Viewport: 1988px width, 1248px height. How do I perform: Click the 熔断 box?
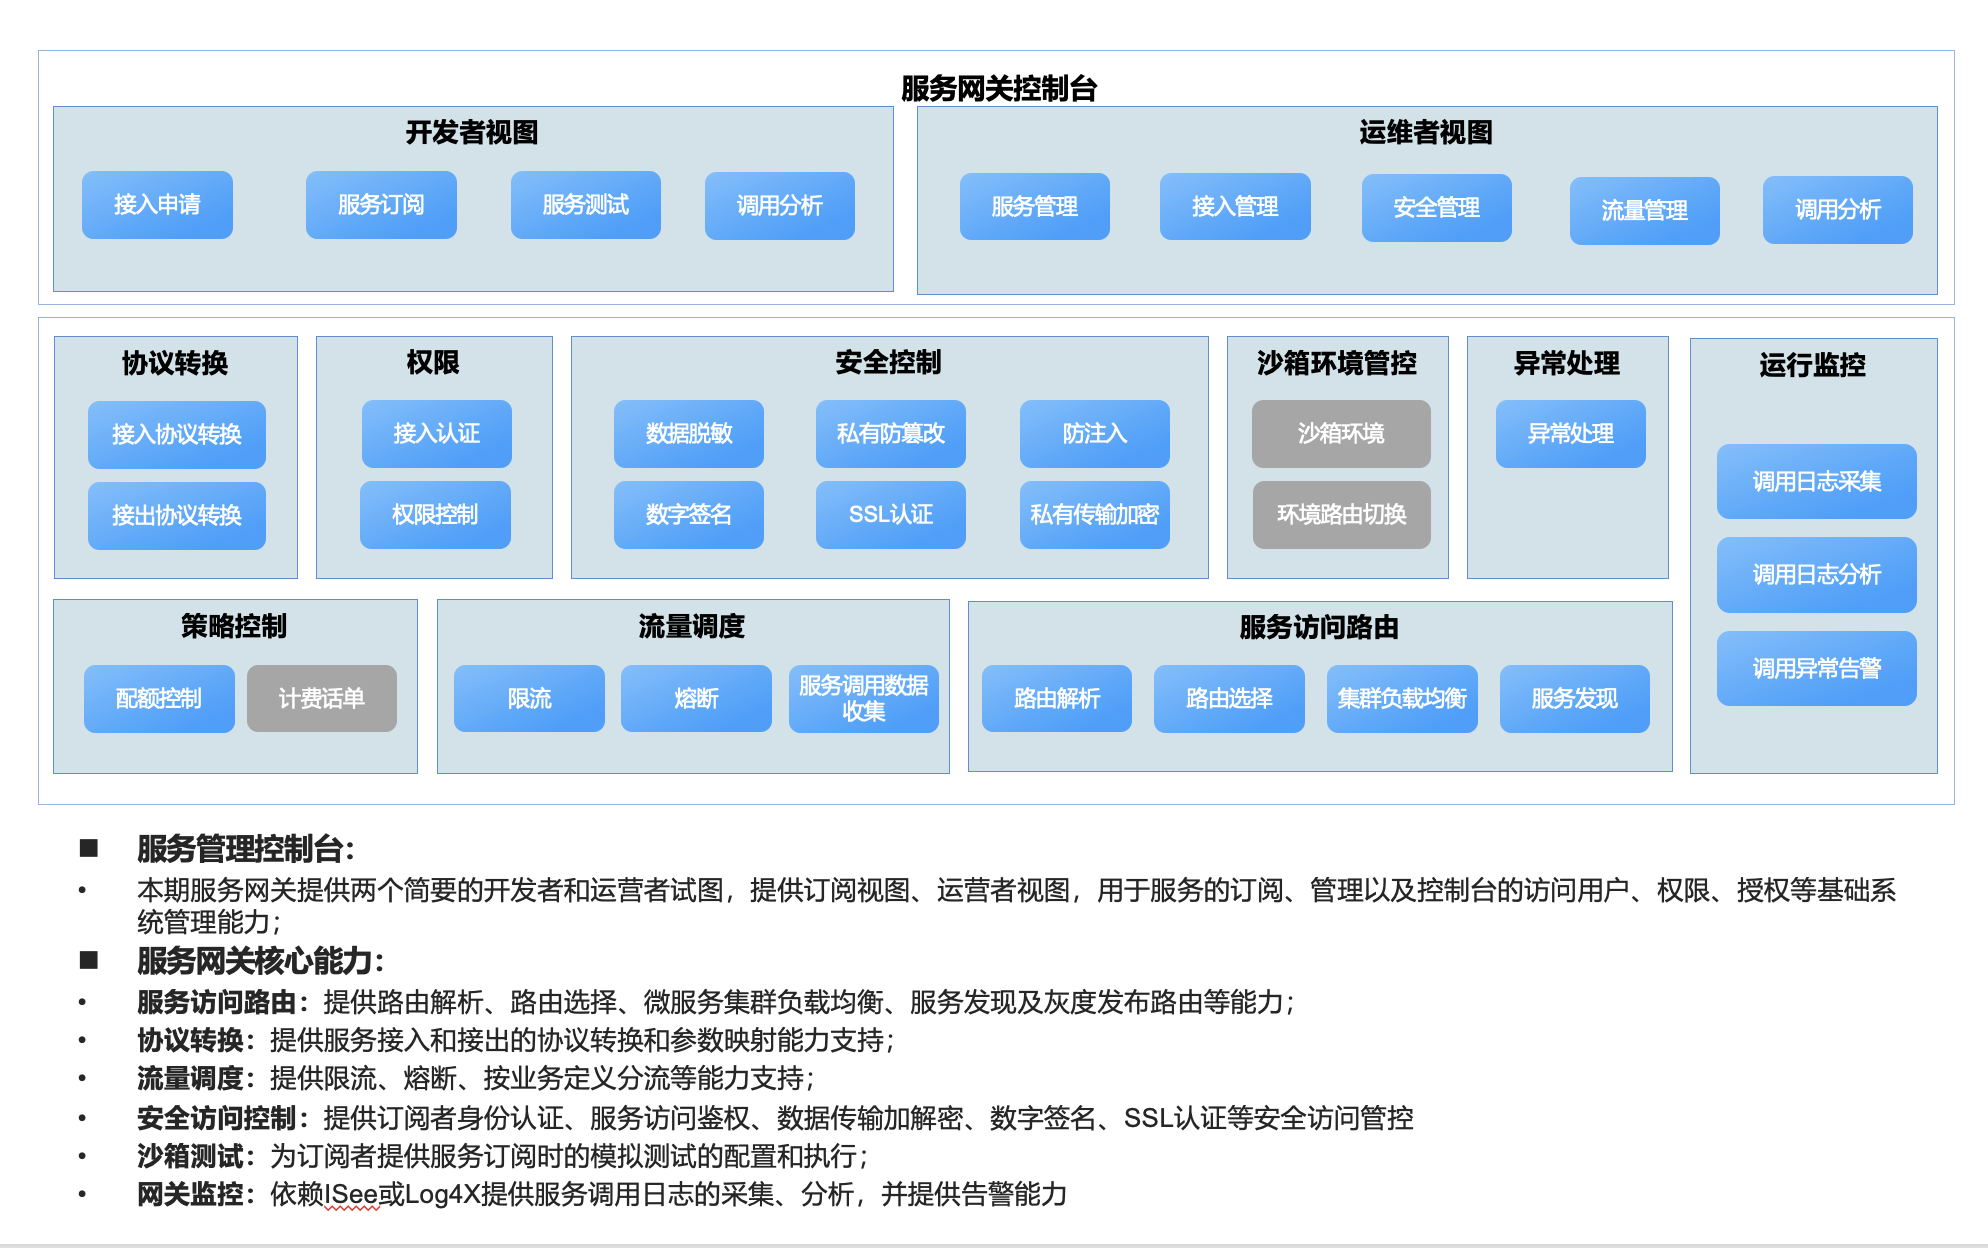coord(696,699)
